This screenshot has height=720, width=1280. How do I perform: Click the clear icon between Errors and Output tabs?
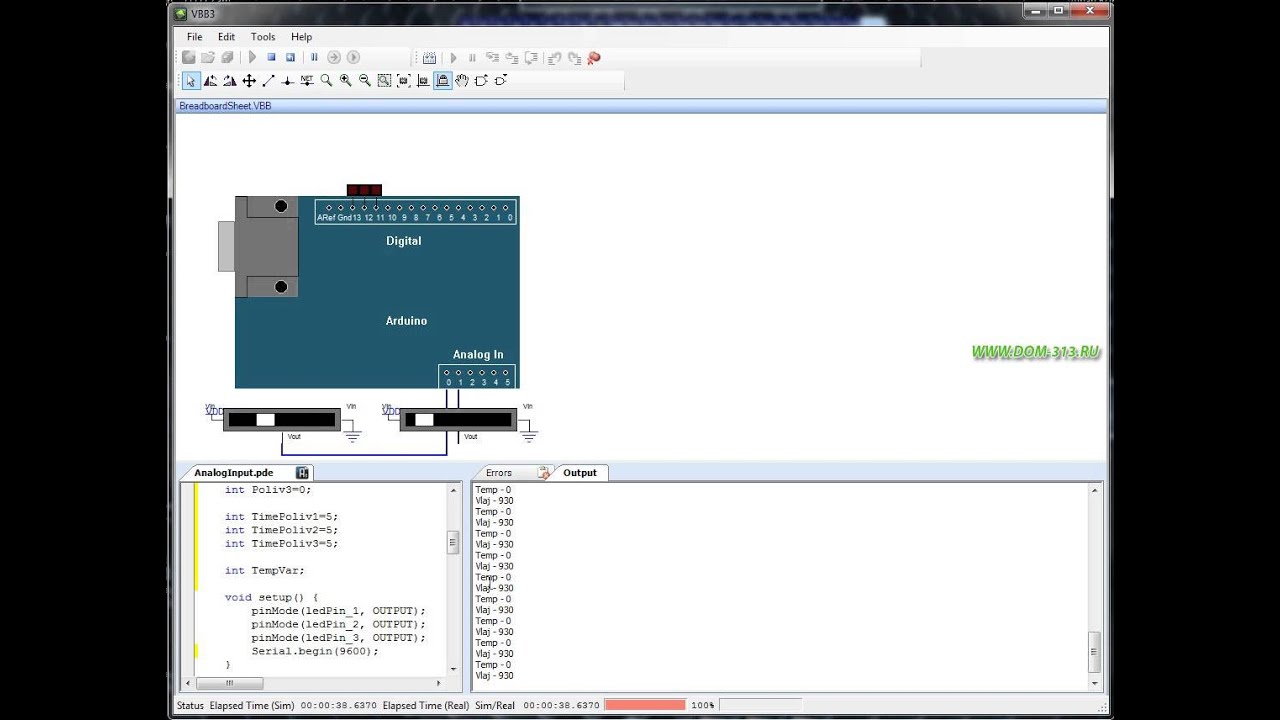pyautogui.click(x=544, y=472)
